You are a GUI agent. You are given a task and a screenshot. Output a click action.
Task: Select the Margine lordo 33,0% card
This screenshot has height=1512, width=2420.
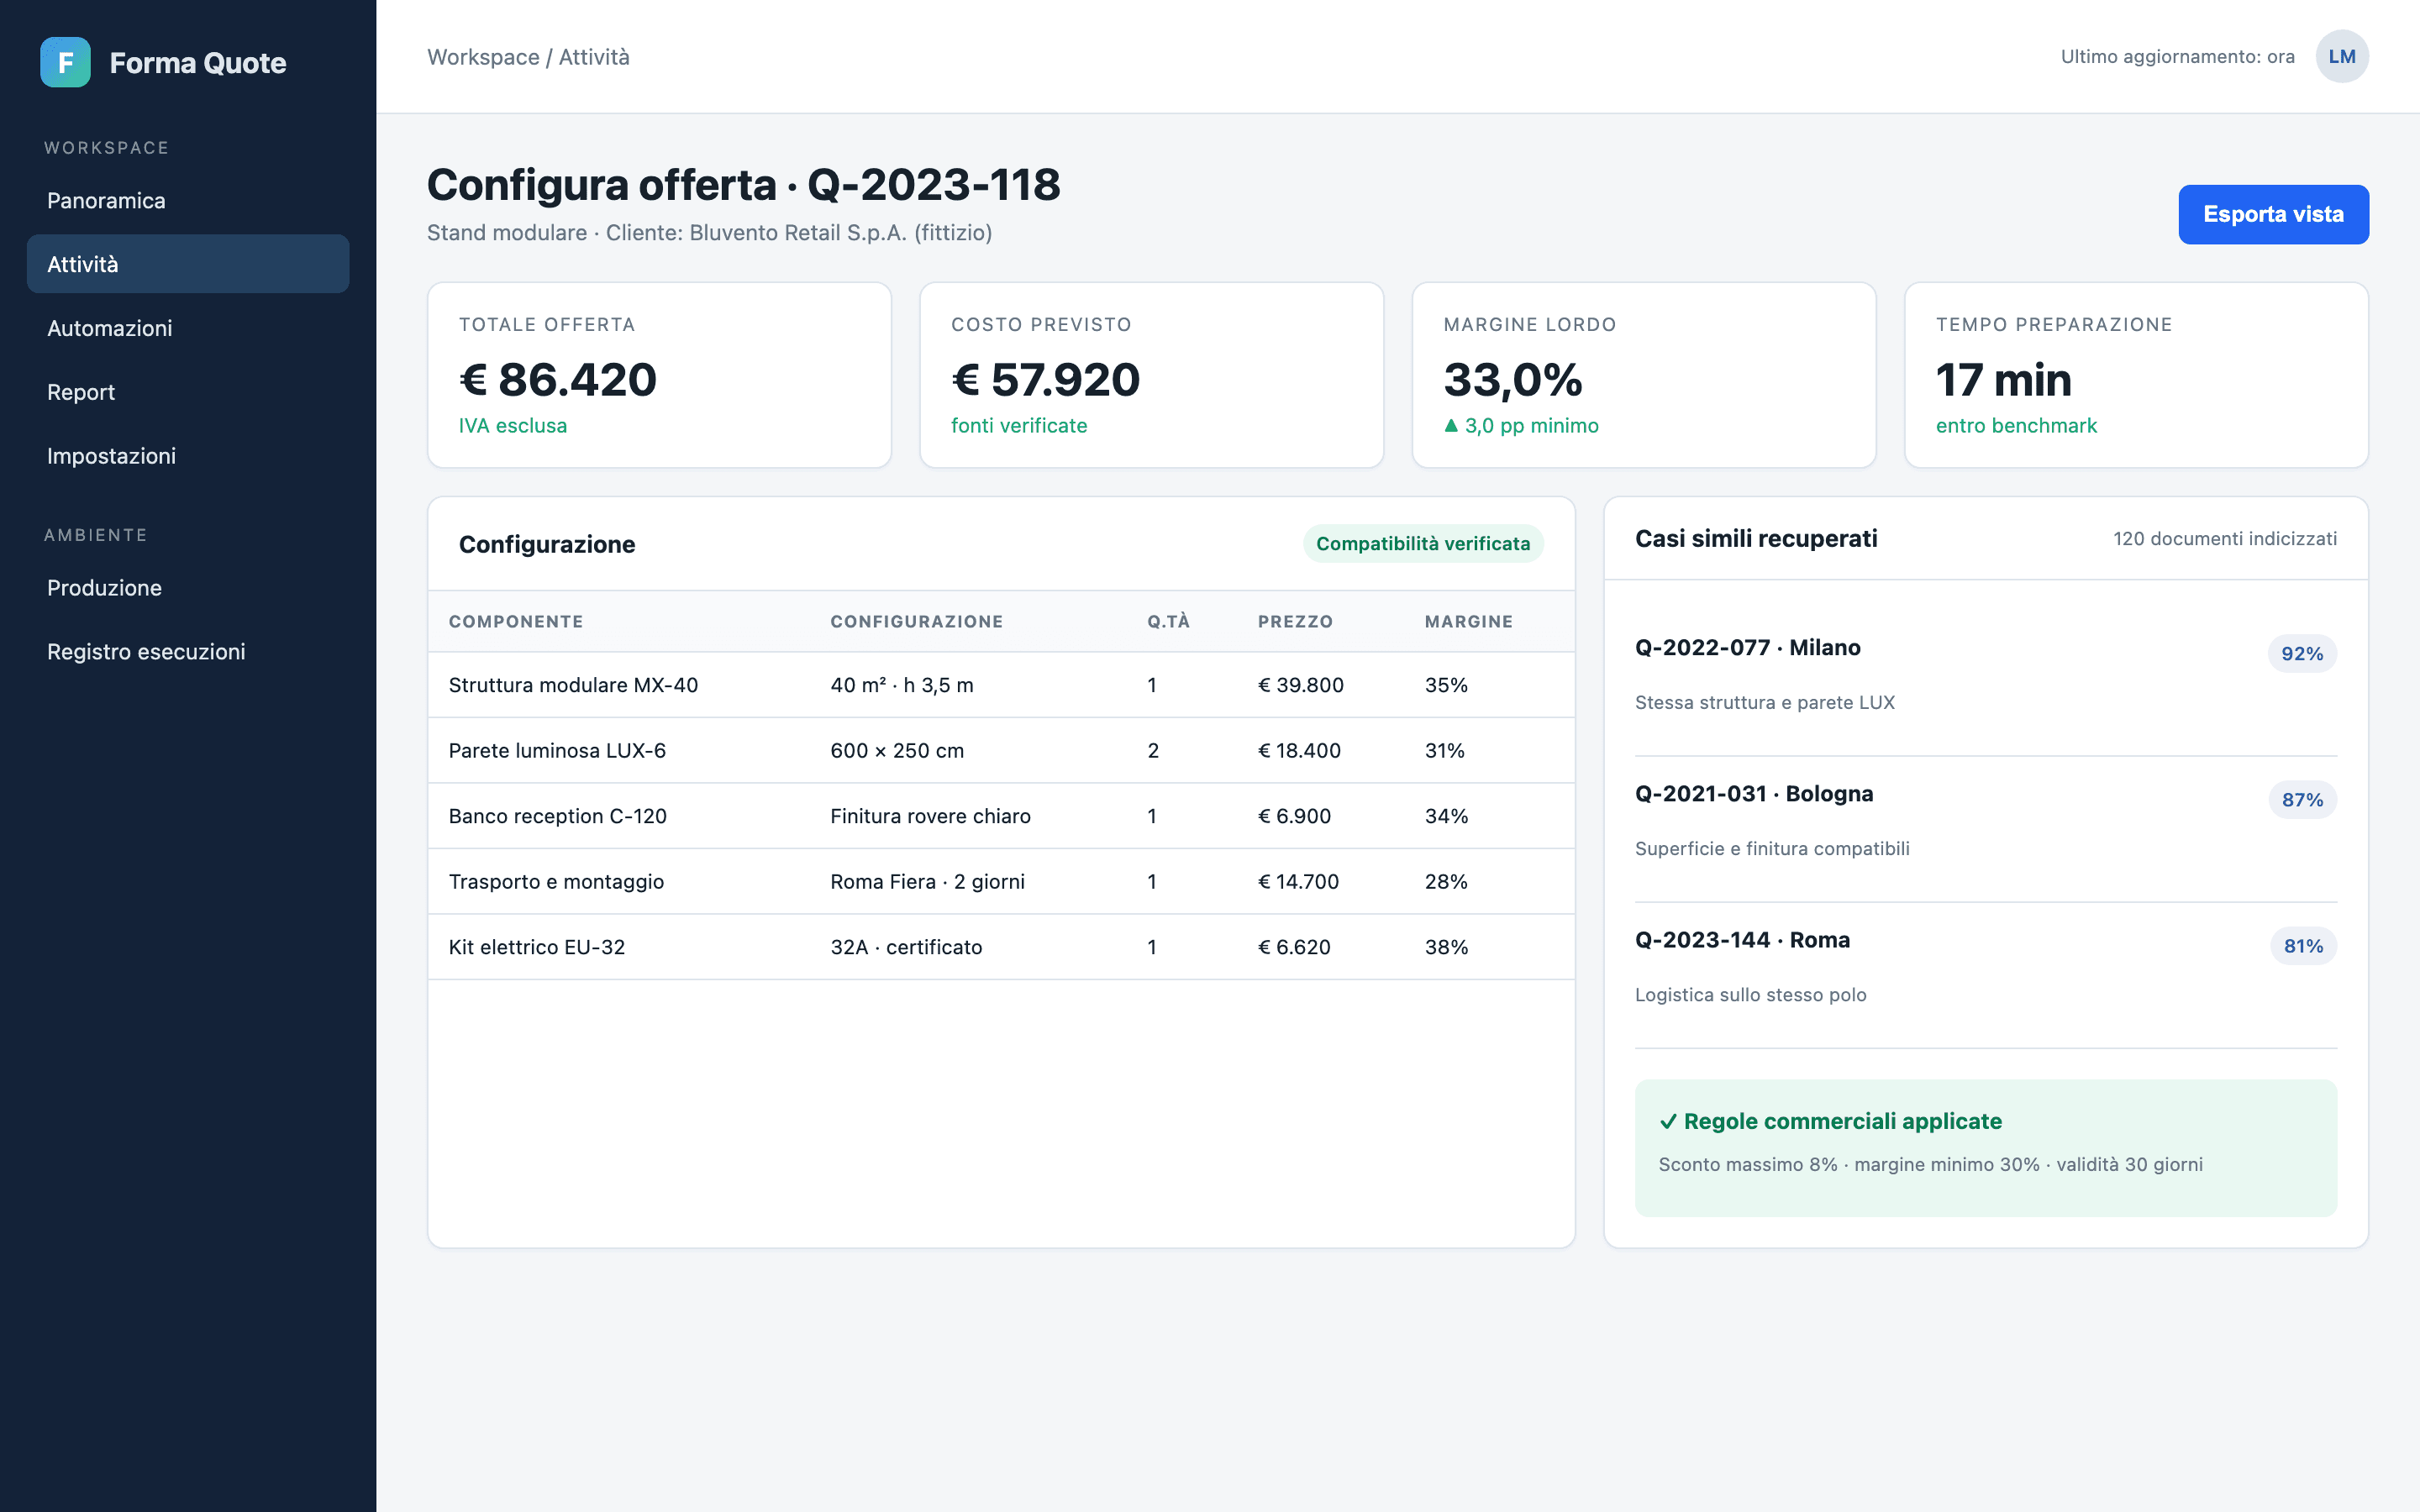click(1644, 375)
